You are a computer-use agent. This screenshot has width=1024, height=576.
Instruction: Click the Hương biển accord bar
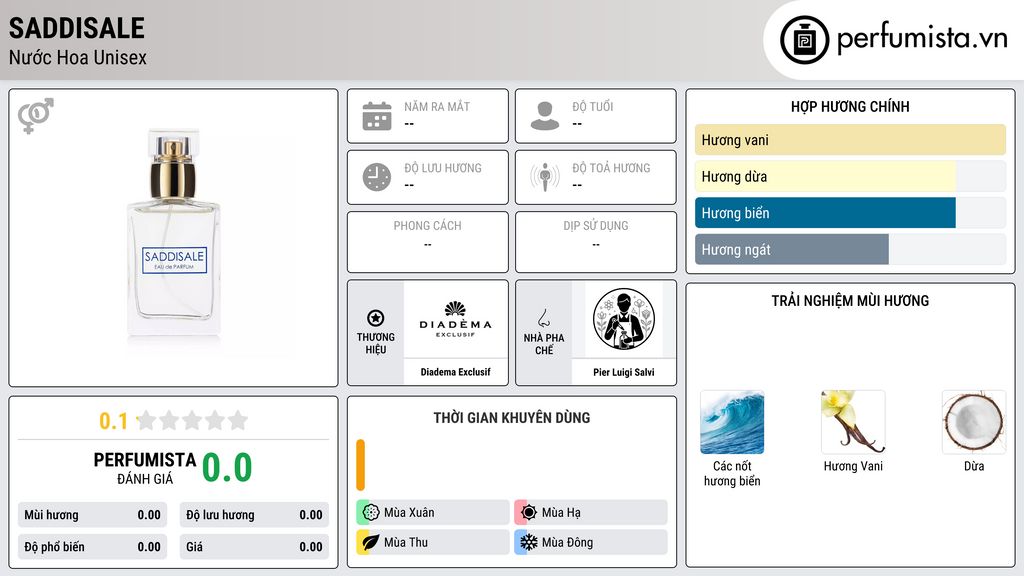click(850, 213)
